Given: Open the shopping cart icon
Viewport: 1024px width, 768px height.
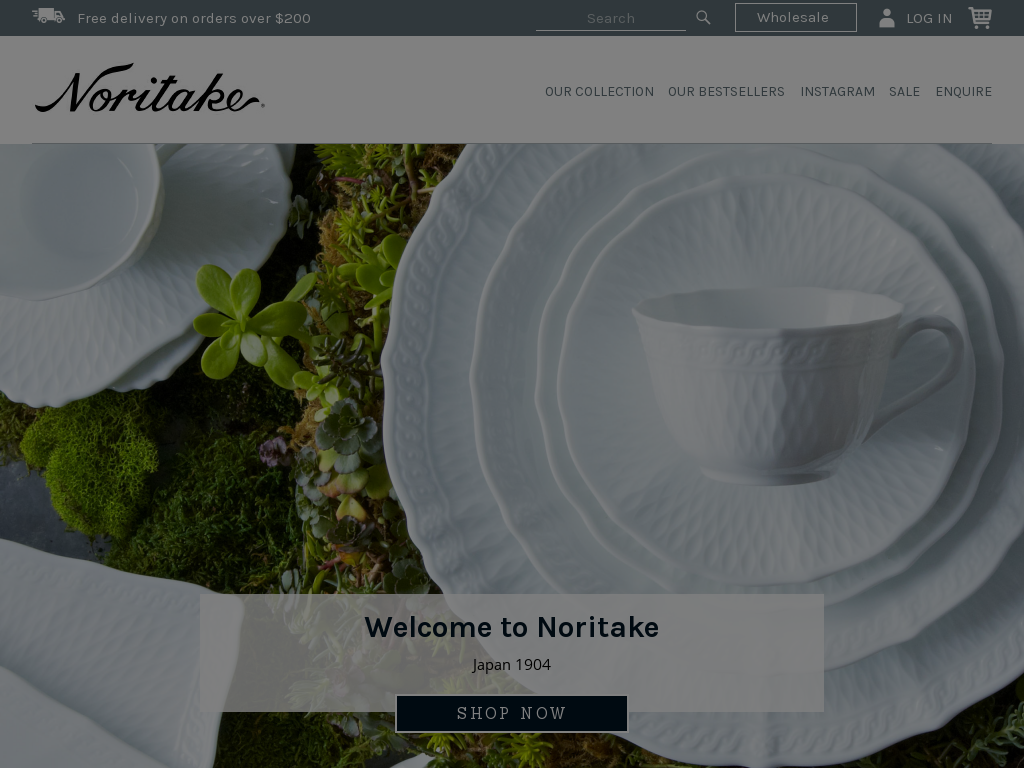Looking at the screenshot, I should pyautogui.click(x=980, y=18).
